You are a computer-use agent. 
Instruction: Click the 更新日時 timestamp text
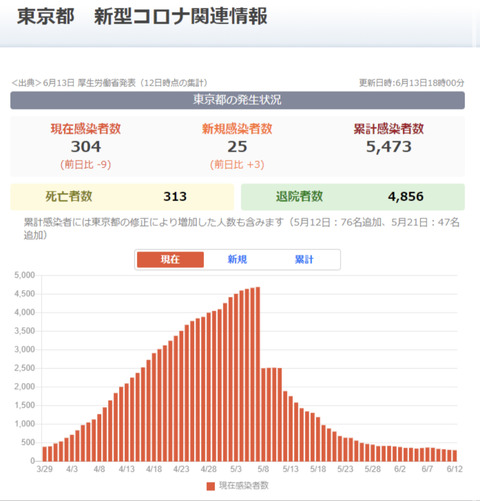pos(411,83)
